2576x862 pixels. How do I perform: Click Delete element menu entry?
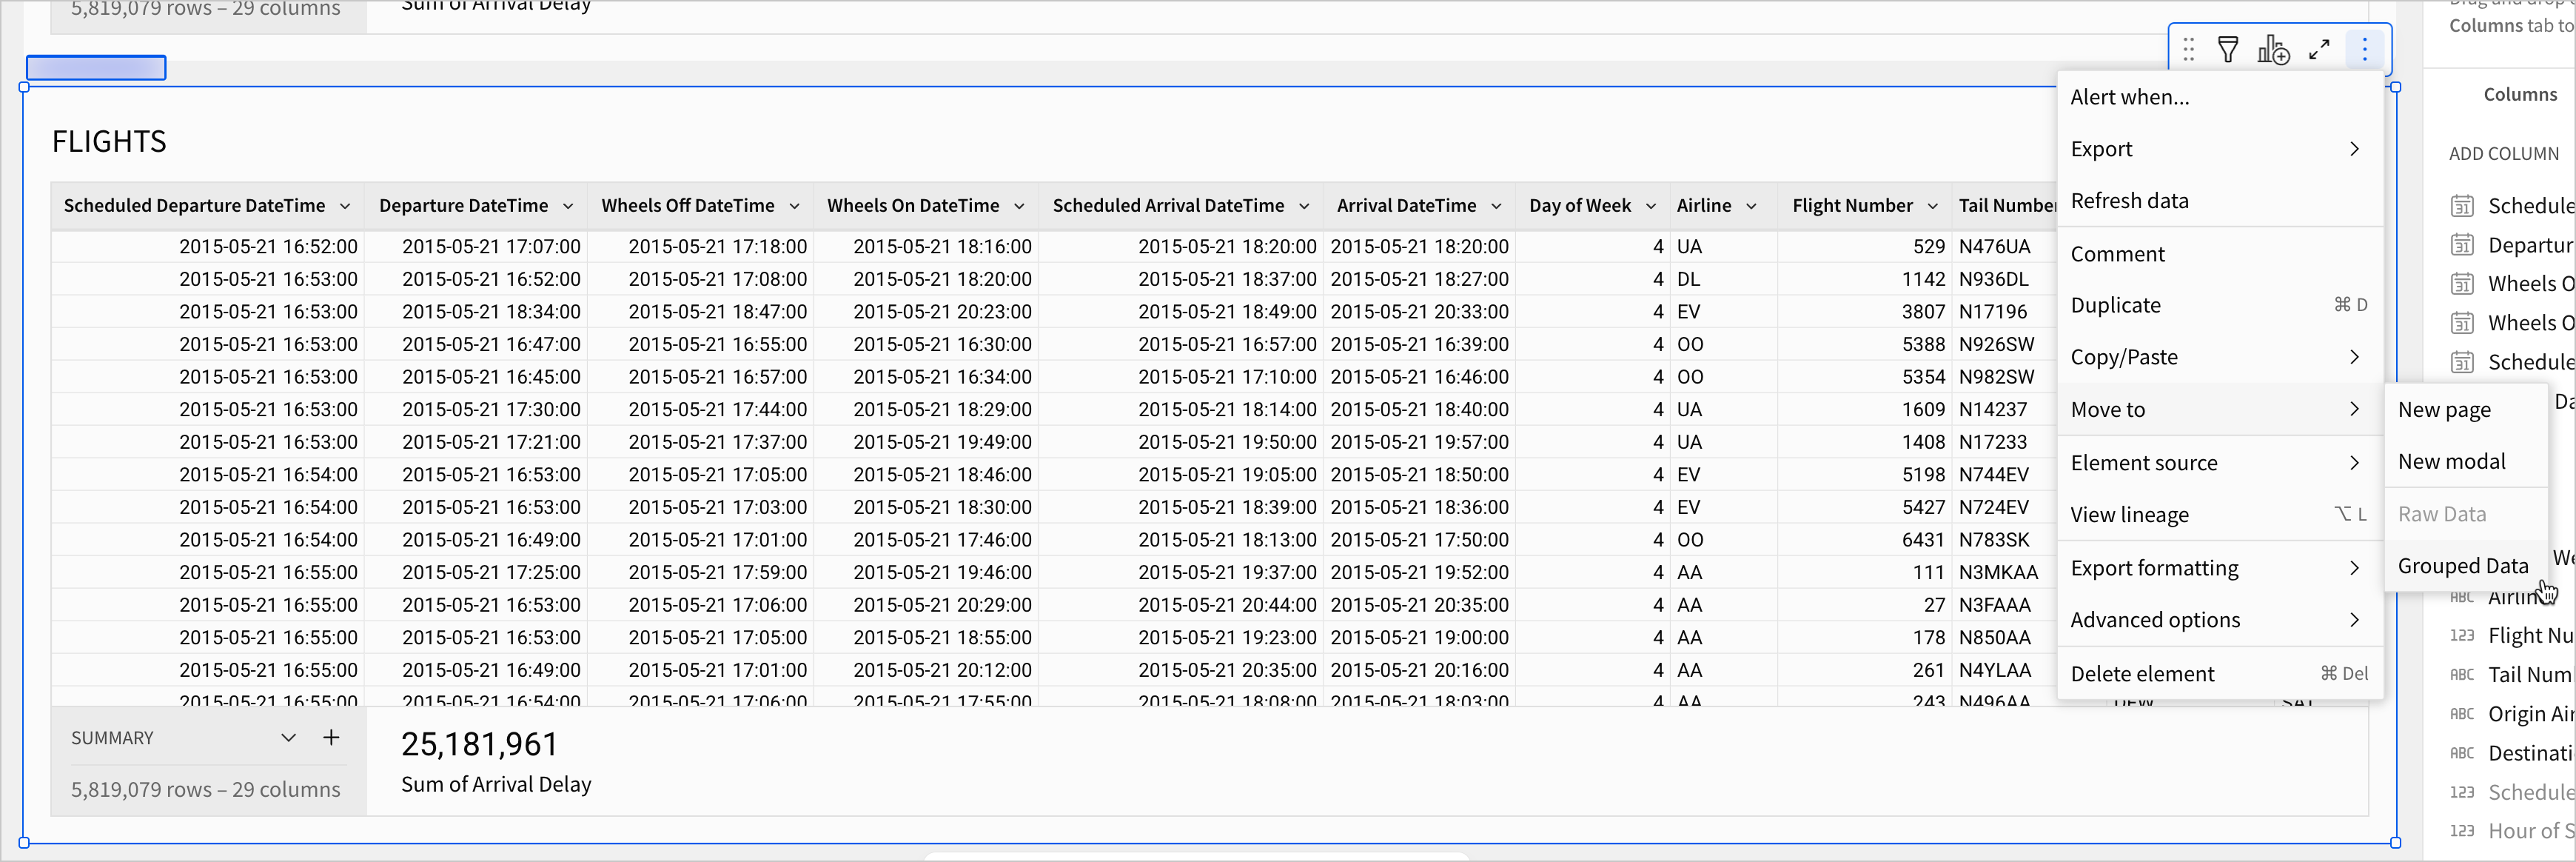[2142, 674]
